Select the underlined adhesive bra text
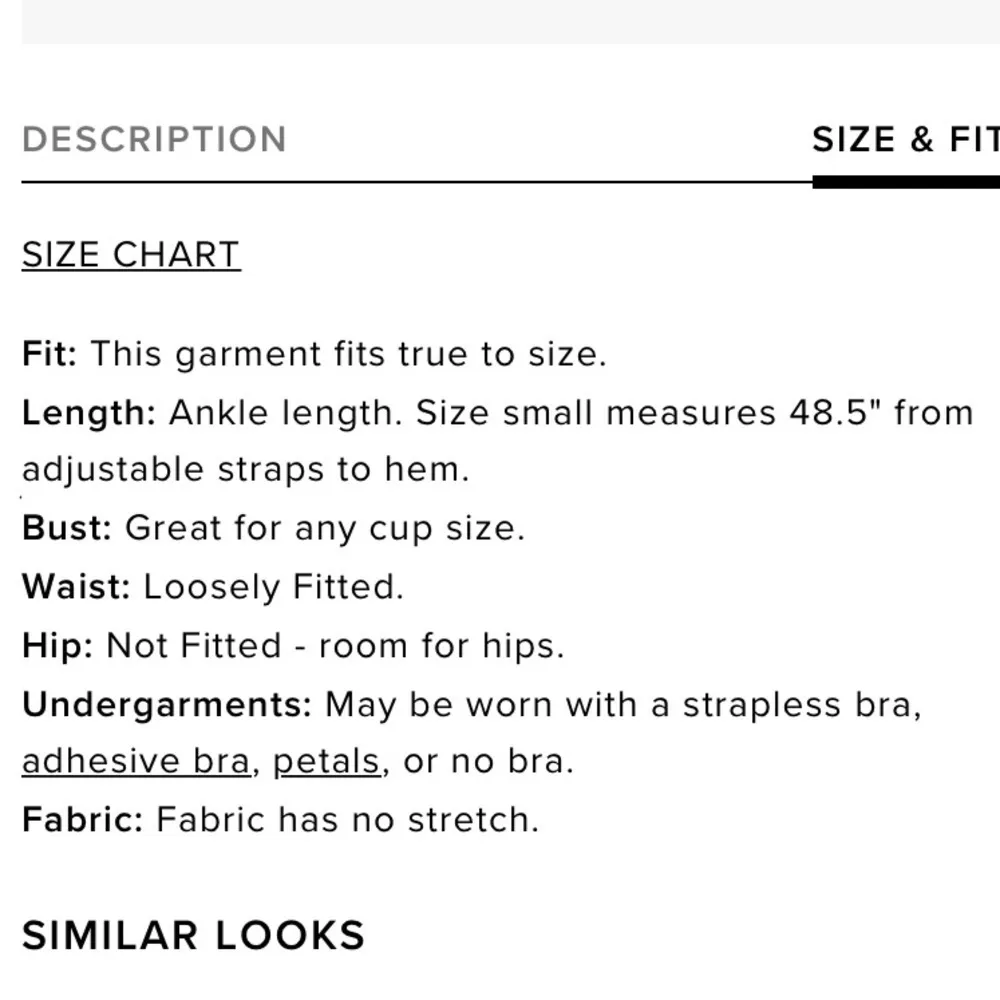 tap(135, 761)
